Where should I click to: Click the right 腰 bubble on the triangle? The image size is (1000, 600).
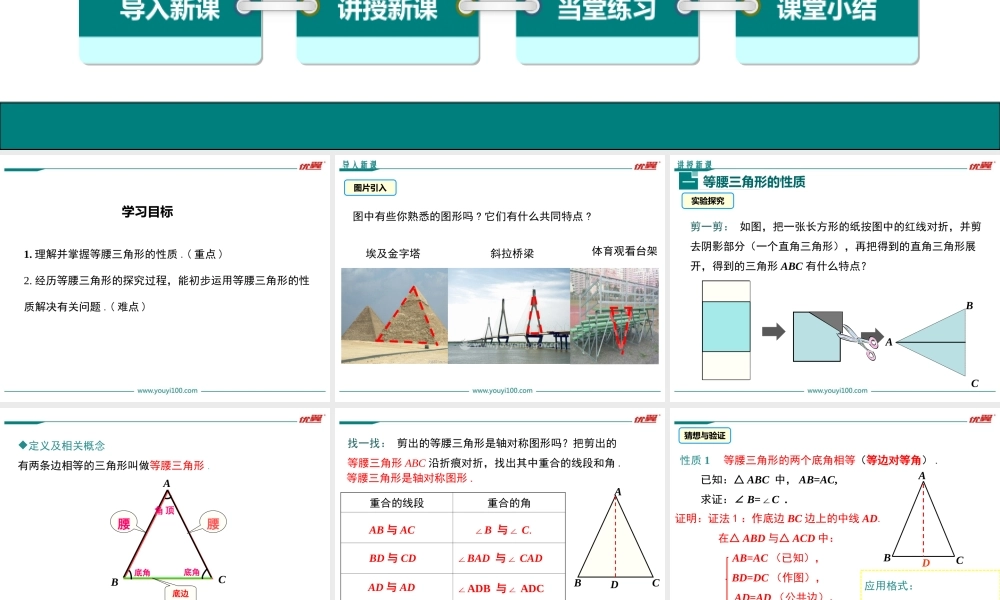point(212,523)
